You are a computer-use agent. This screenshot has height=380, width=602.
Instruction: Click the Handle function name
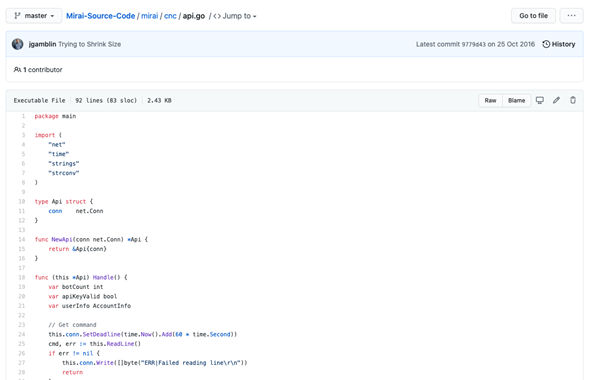point(103,278)
